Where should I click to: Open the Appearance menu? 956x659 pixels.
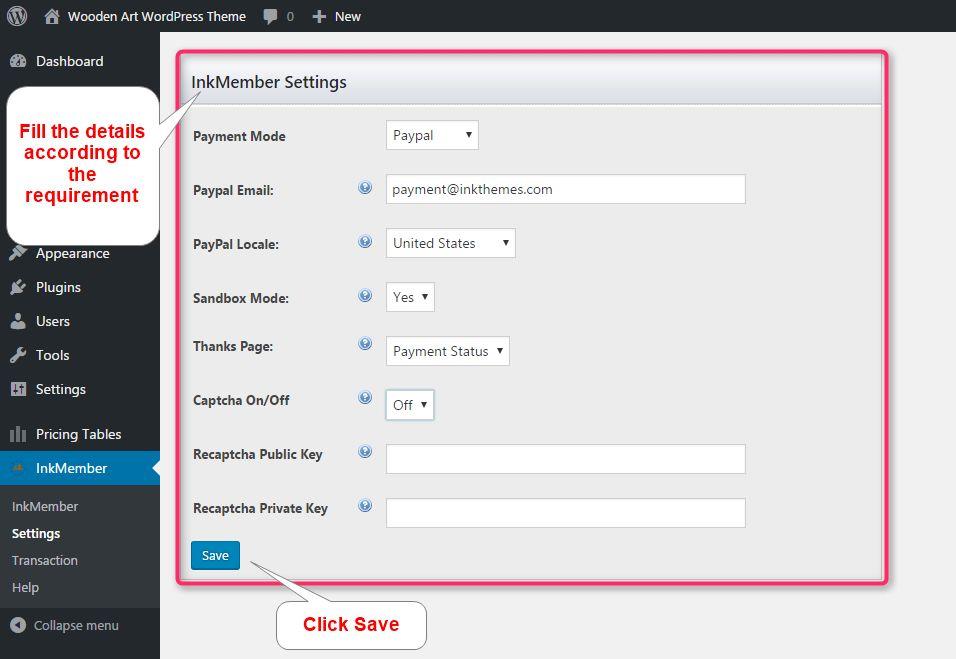pos(73,254)
